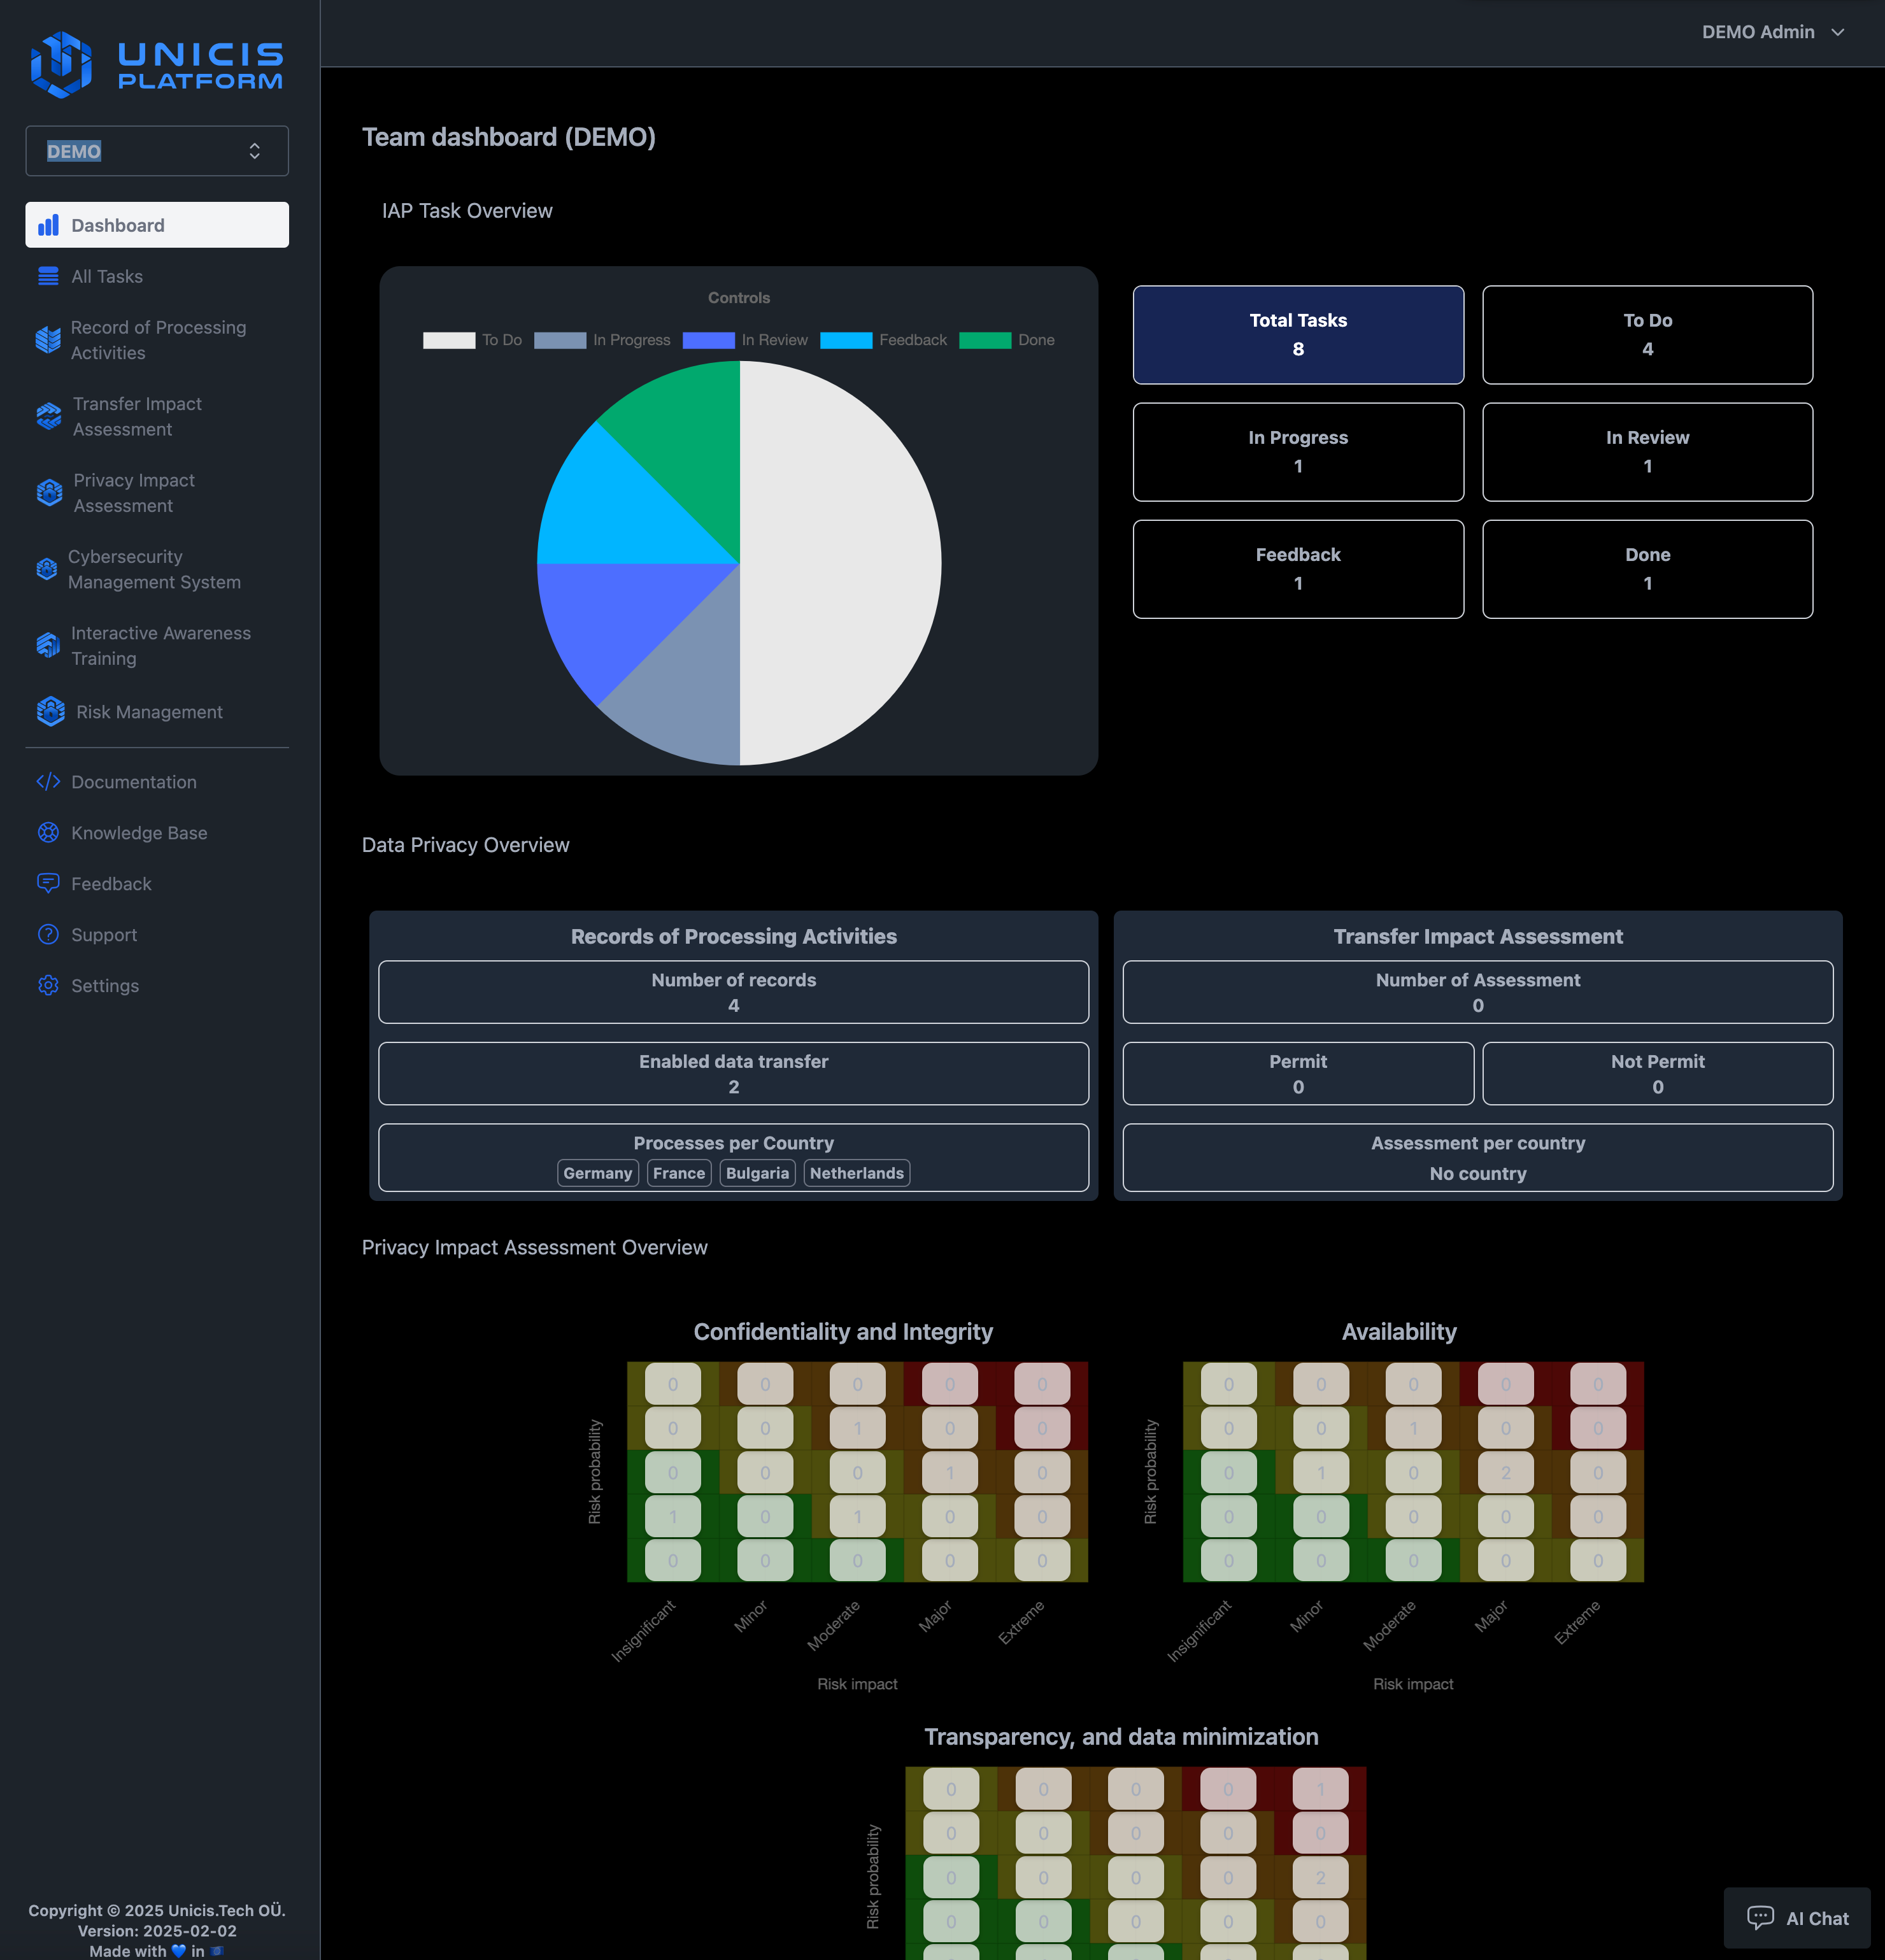Open the Risk Management module
The image size is (1885, 1960).
(x=157, y=711)
